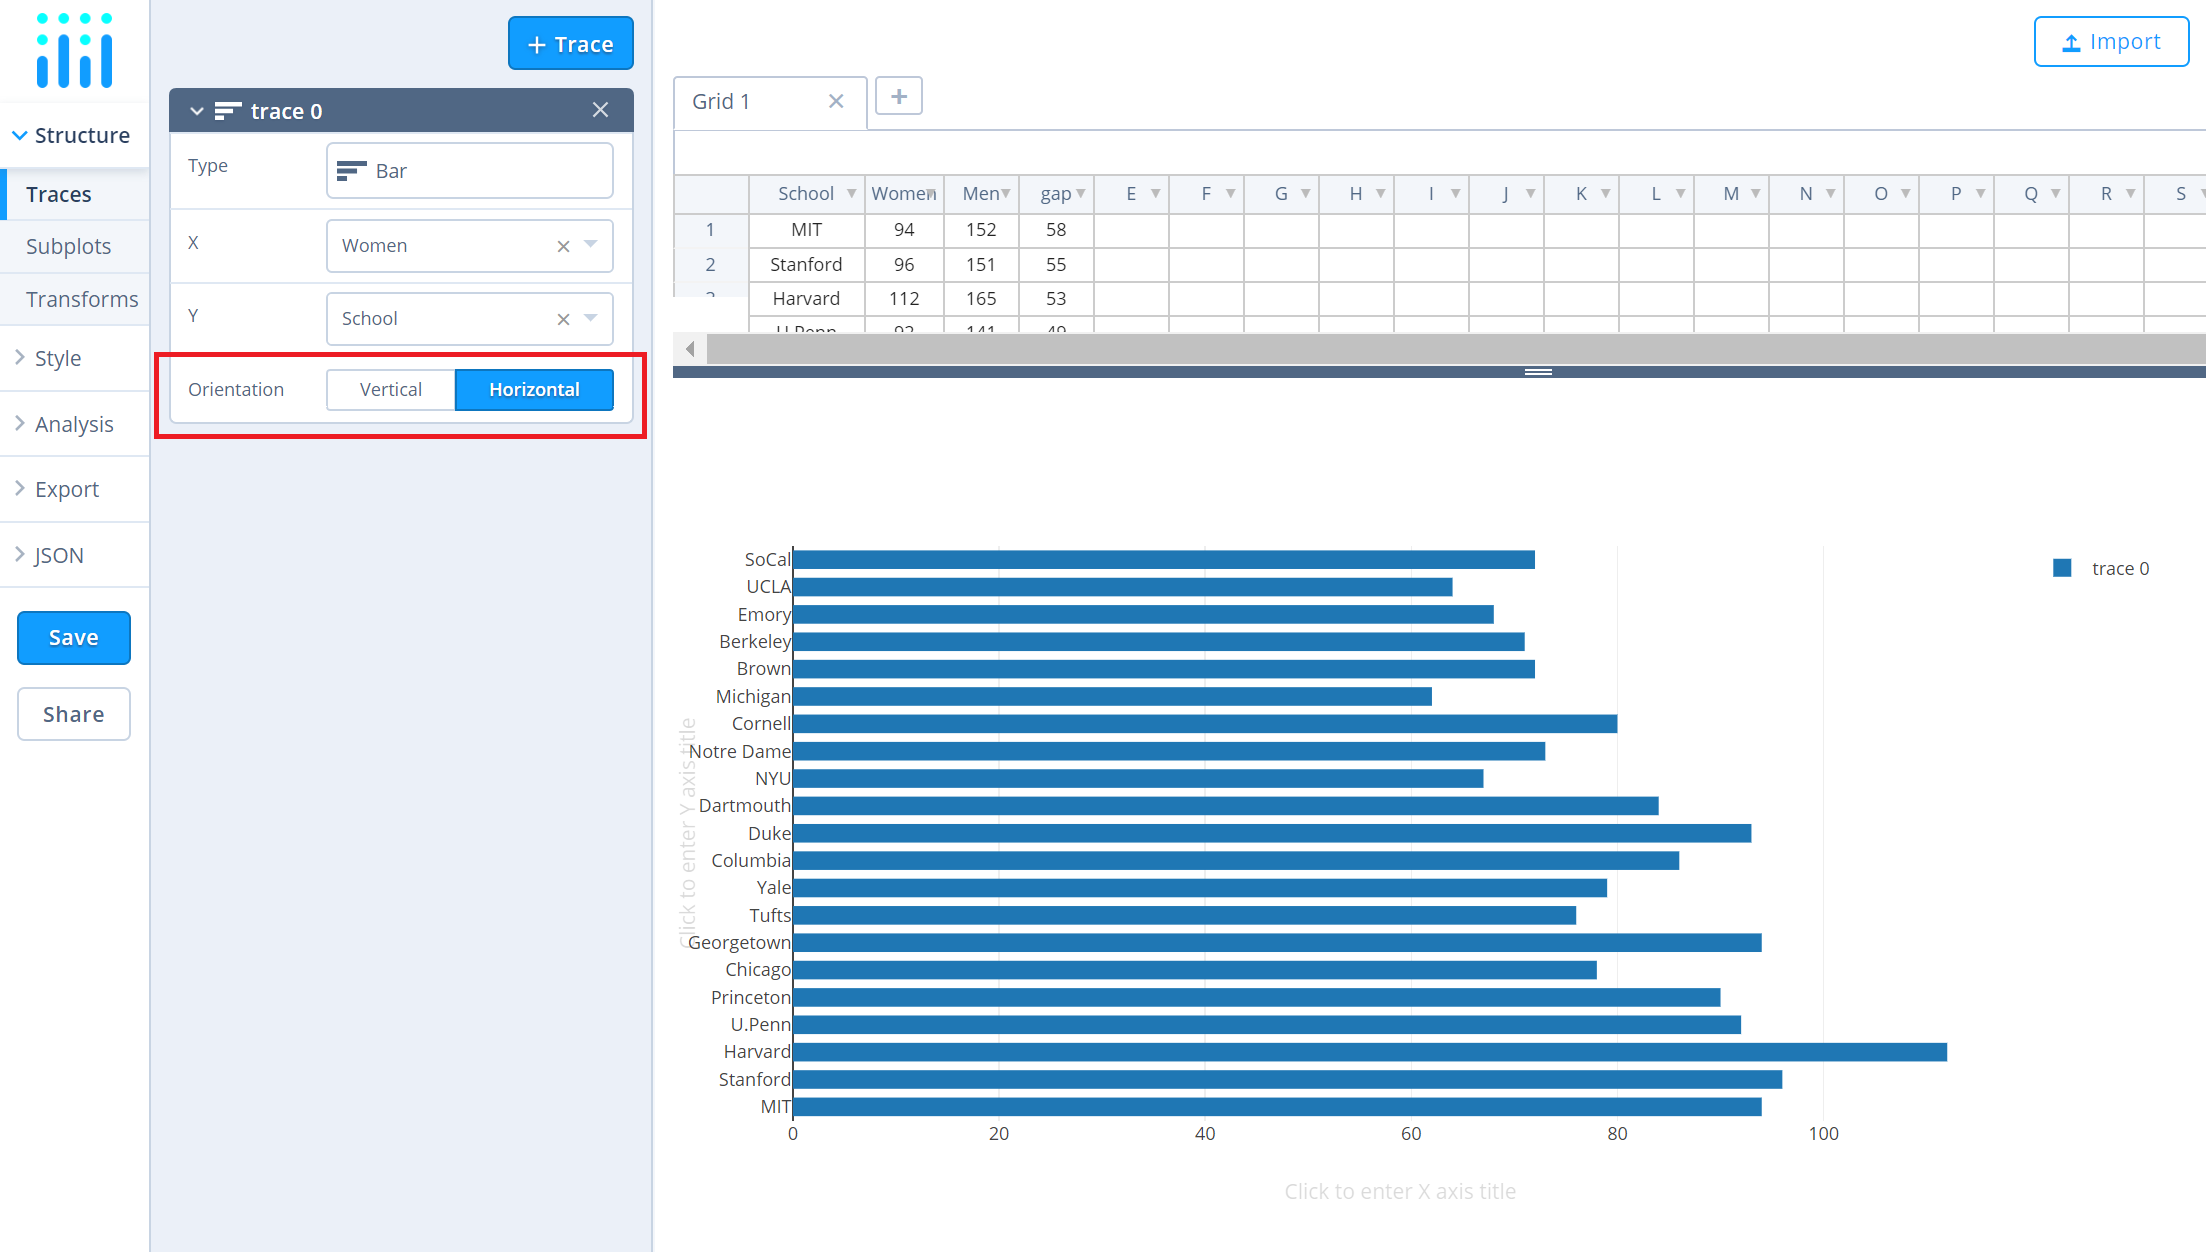Click the Harvard bar in chart
The image size is (2206, 1252).
1370,1052
